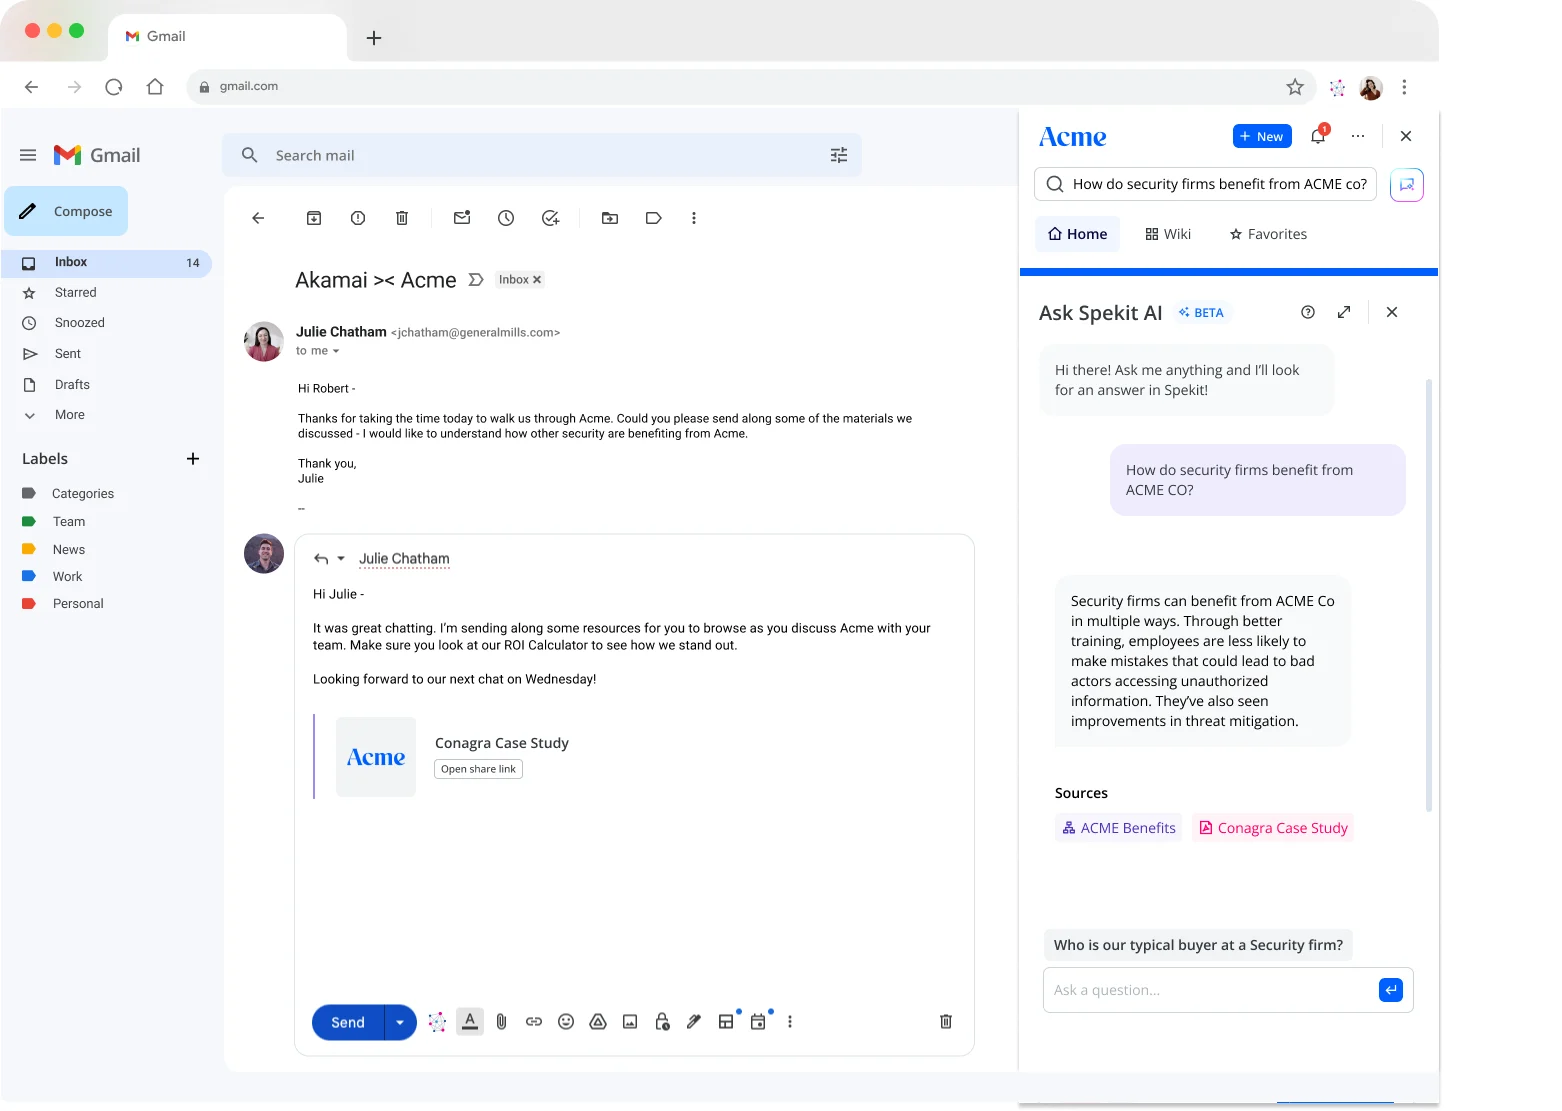Create new label with plus icon
The height and width of the screenshot is (1111, 1562).
click(193, 459)
